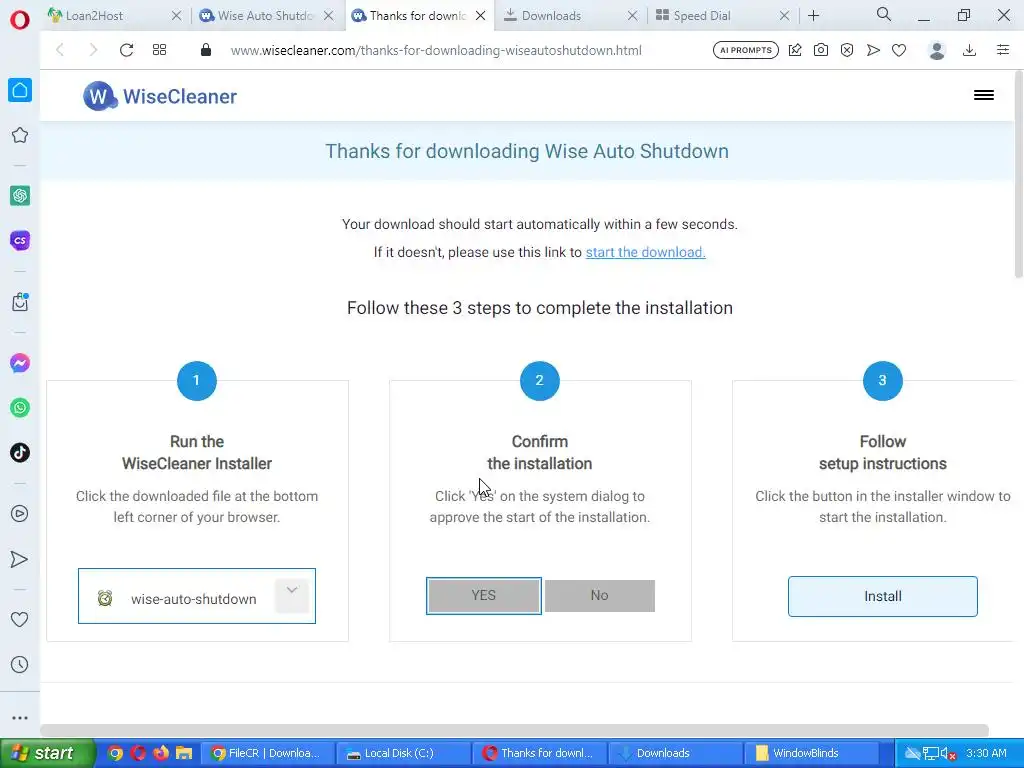The width and height of the screenshot is (1024, 768).
Task: Open the user profile avatar
Action: click(937, 50)
